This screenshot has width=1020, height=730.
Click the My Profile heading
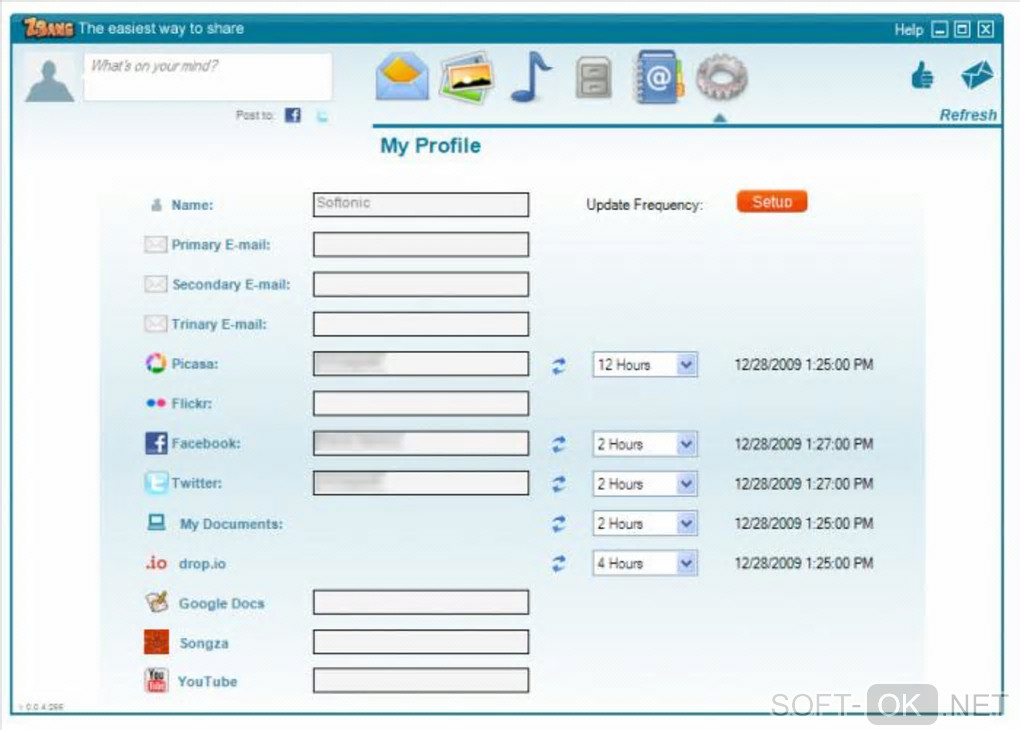(431, 146)
